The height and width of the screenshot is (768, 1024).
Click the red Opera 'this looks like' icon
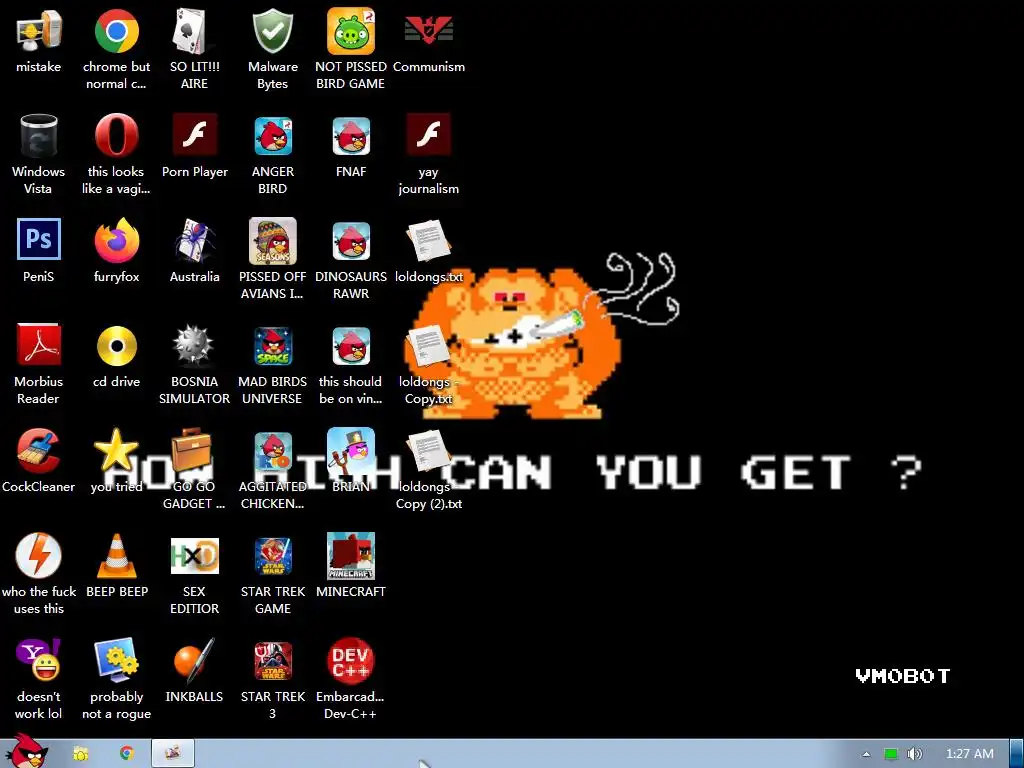coord(116,136)
